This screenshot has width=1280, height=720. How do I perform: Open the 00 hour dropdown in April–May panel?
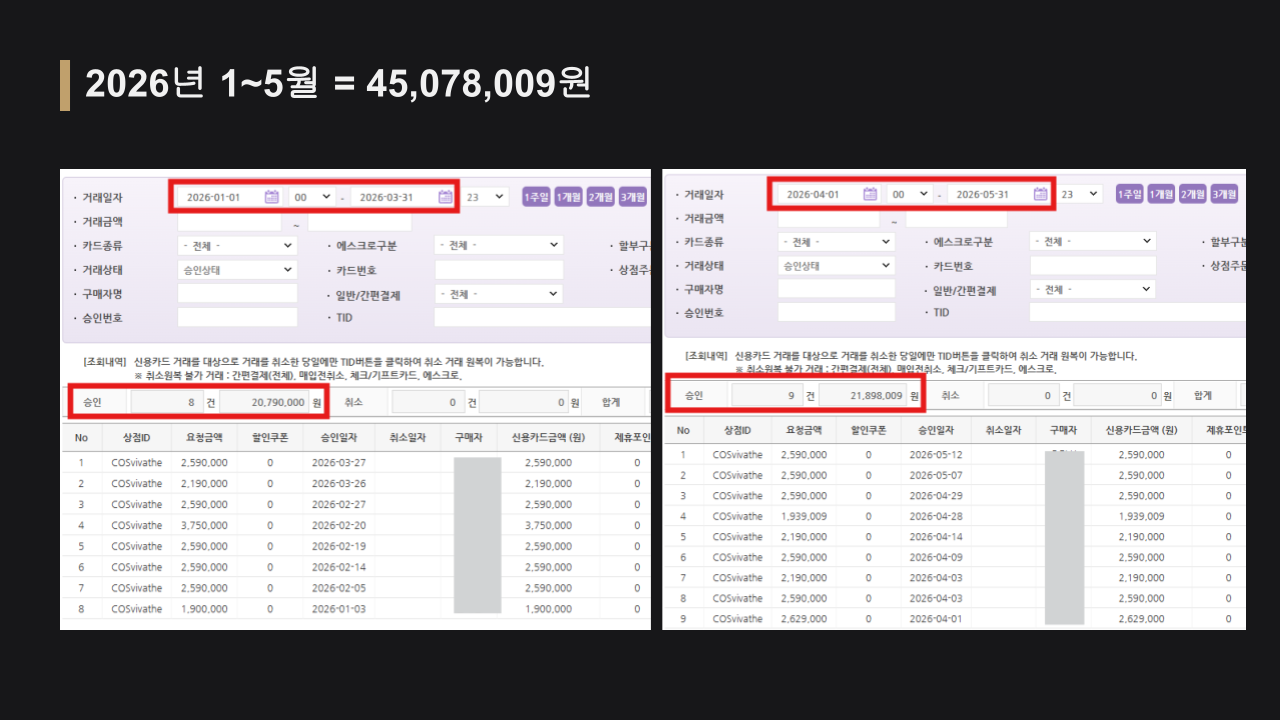(x=911, y=194)
